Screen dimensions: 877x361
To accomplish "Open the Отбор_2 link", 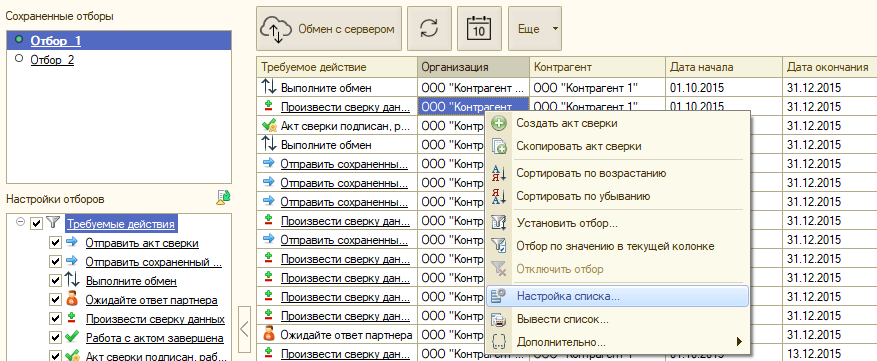I will 52,60.
